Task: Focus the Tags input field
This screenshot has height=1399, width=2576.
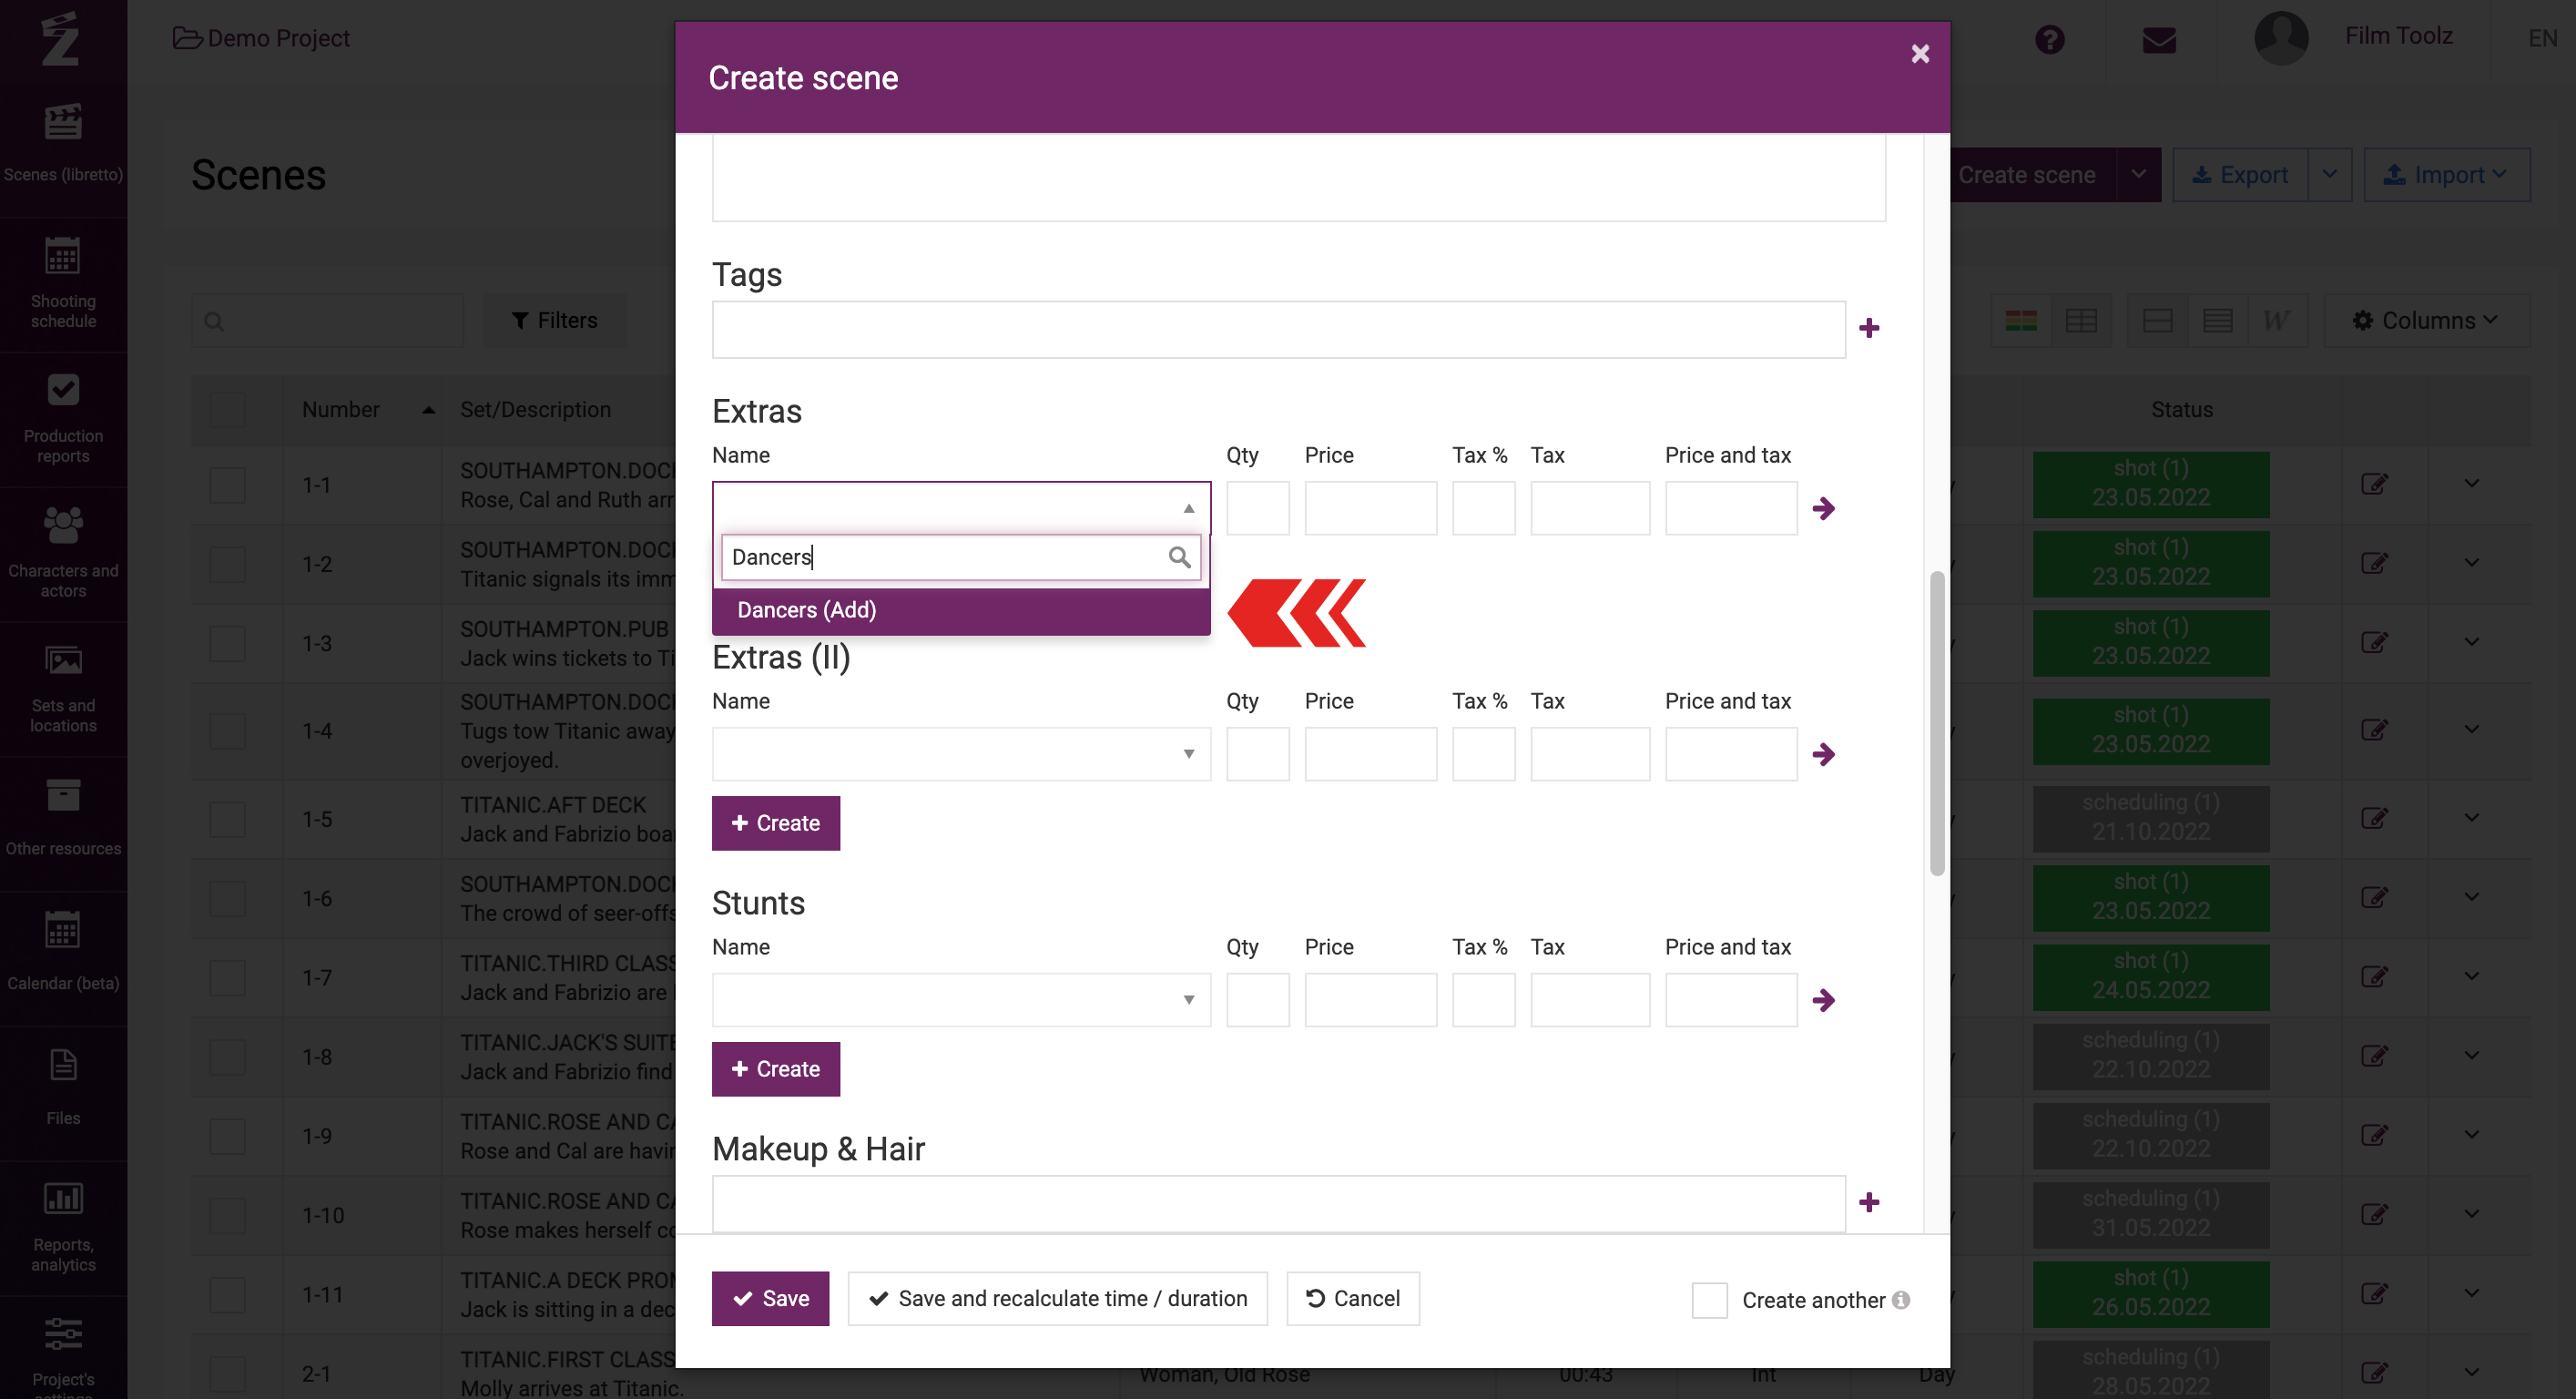Action: pyautogui.click(x=1278, y=329)
